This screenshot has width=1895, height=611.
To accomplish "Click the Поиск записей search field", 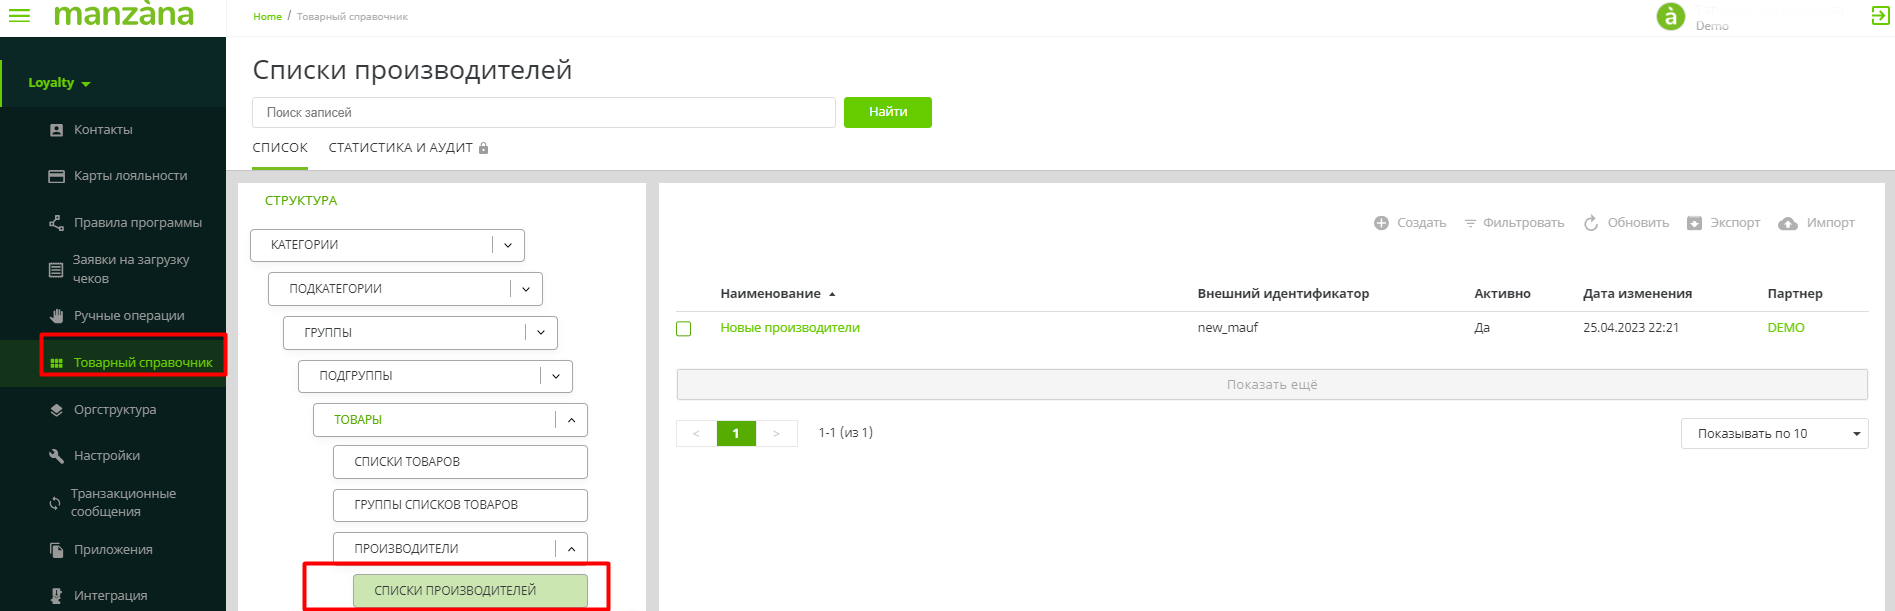I will [x=543, y=113].
